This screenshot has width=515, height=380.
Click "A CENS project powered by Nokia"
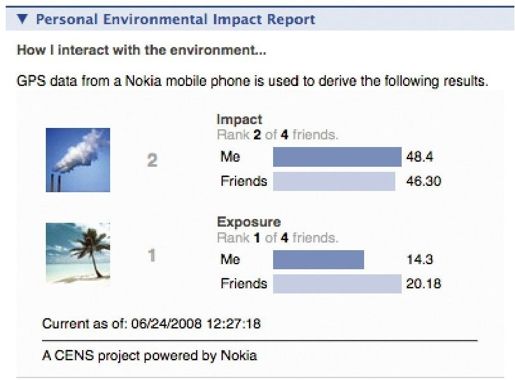(x=149, y=356)
